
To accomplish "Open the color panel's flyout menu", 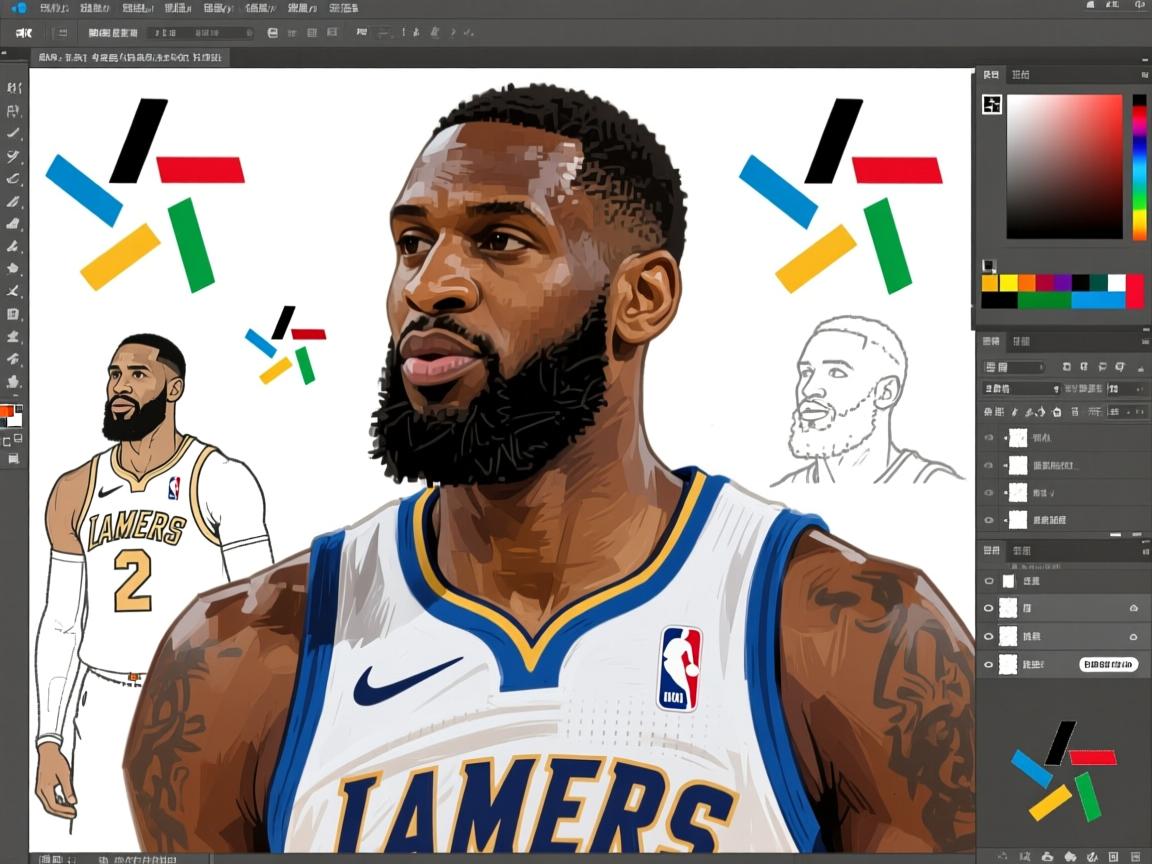I will 1144,75.
